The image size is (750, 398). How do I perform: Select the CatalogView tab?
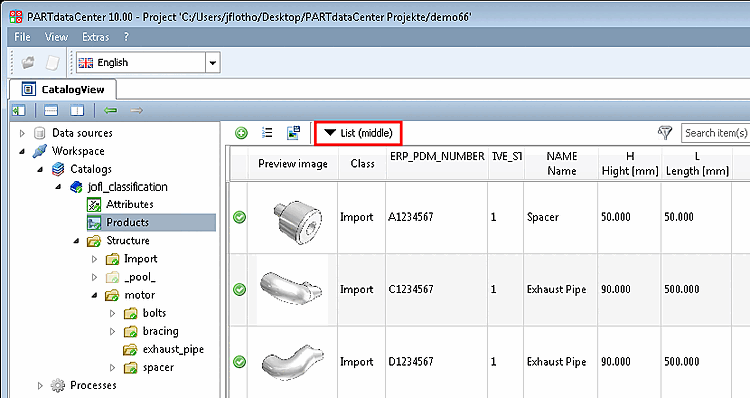63,89
